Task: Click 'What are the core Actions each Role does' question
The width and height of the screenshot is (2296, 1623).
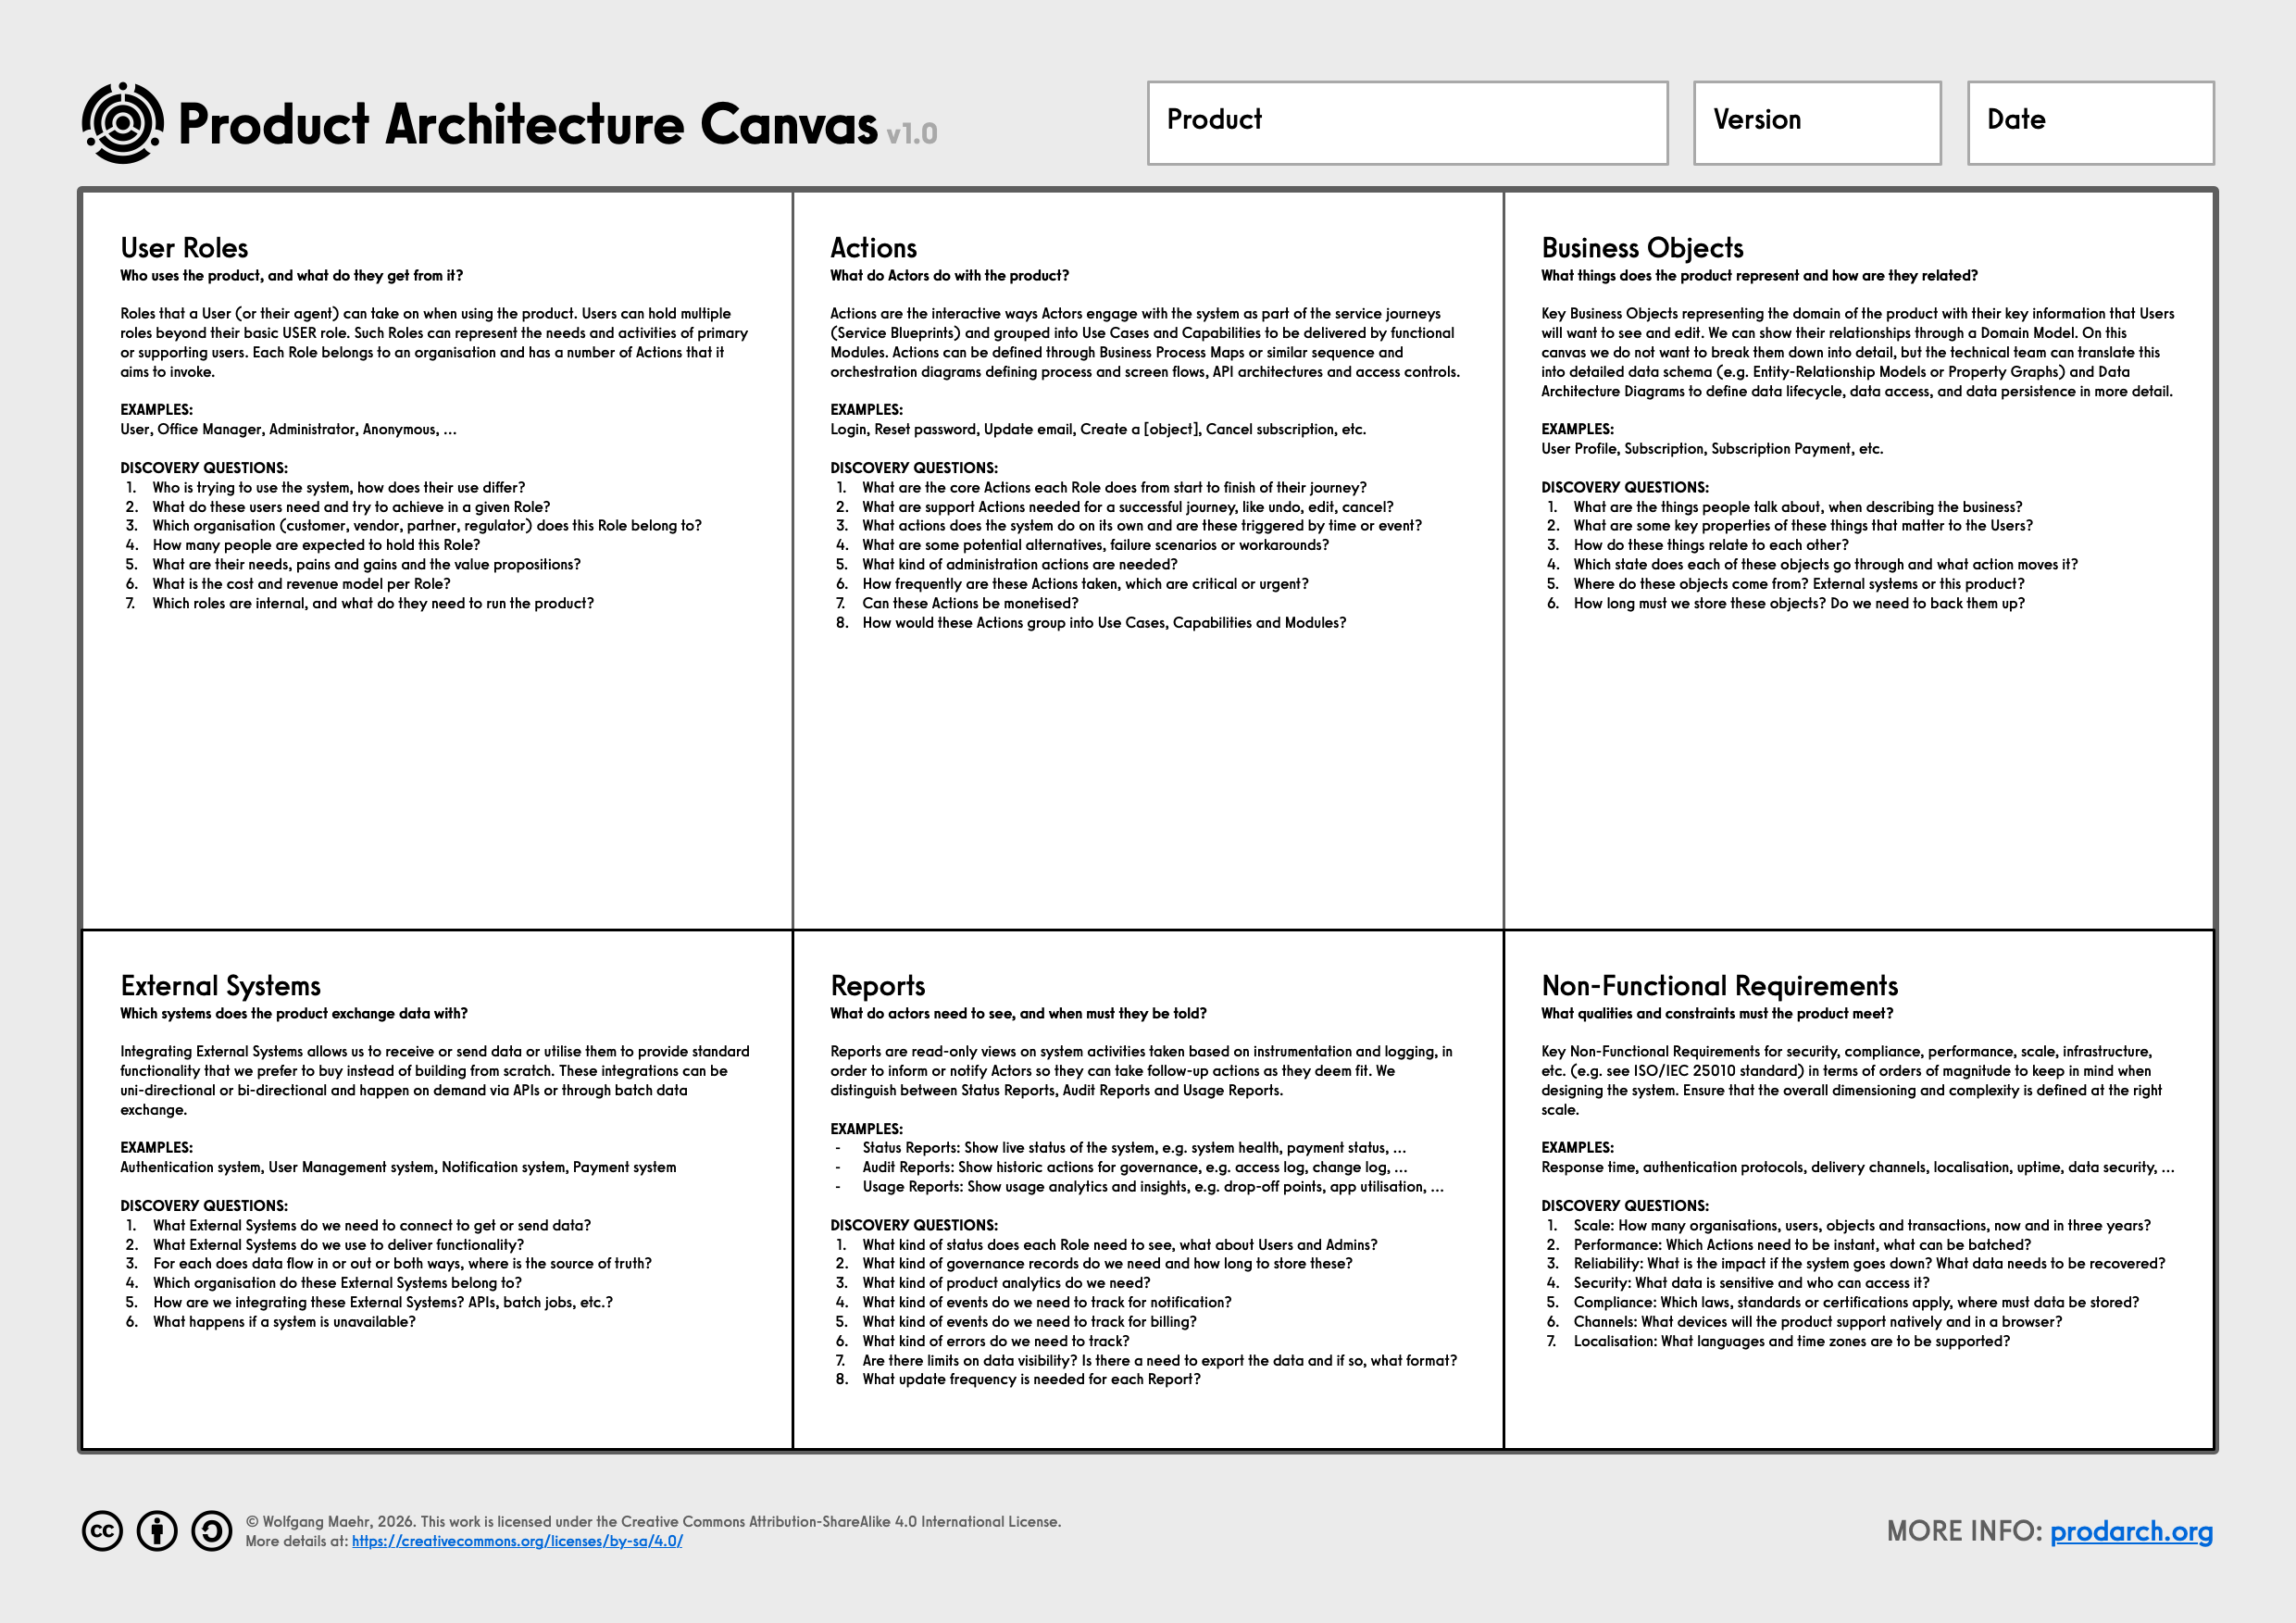Action: coord(1114,488)
